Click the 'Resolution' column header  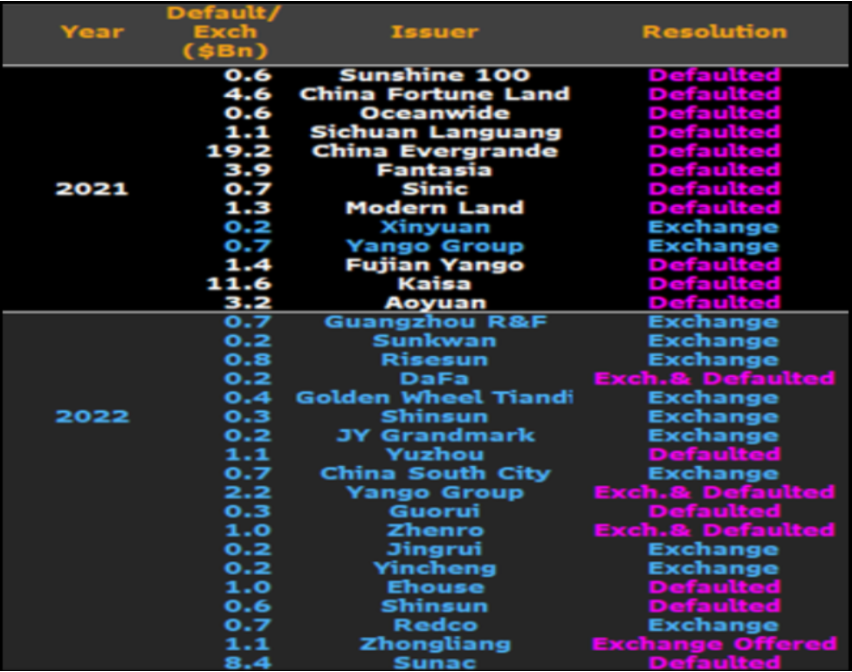click(x=715, y=32)
